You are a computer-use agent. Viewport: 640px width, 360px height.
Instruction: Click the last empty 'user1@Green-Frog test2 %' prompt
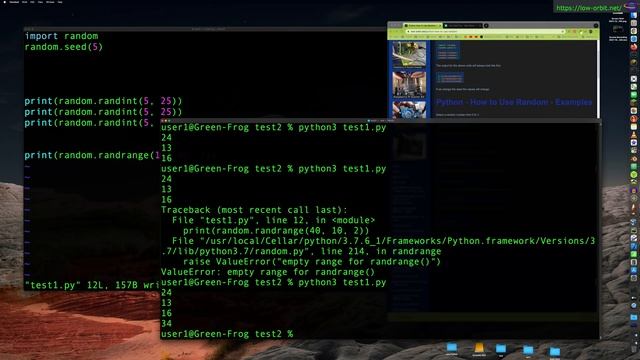coord(227,334)
